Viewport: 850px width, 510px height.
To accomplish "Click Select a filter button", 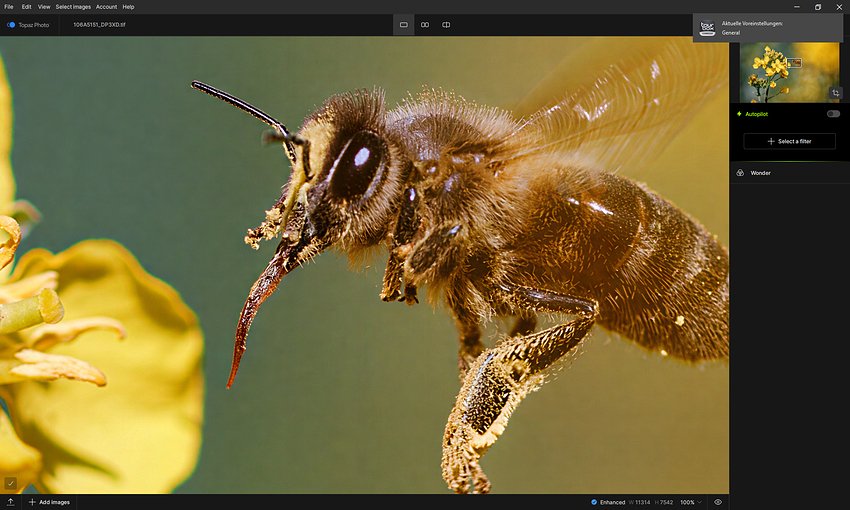I will tap(789, 141).
